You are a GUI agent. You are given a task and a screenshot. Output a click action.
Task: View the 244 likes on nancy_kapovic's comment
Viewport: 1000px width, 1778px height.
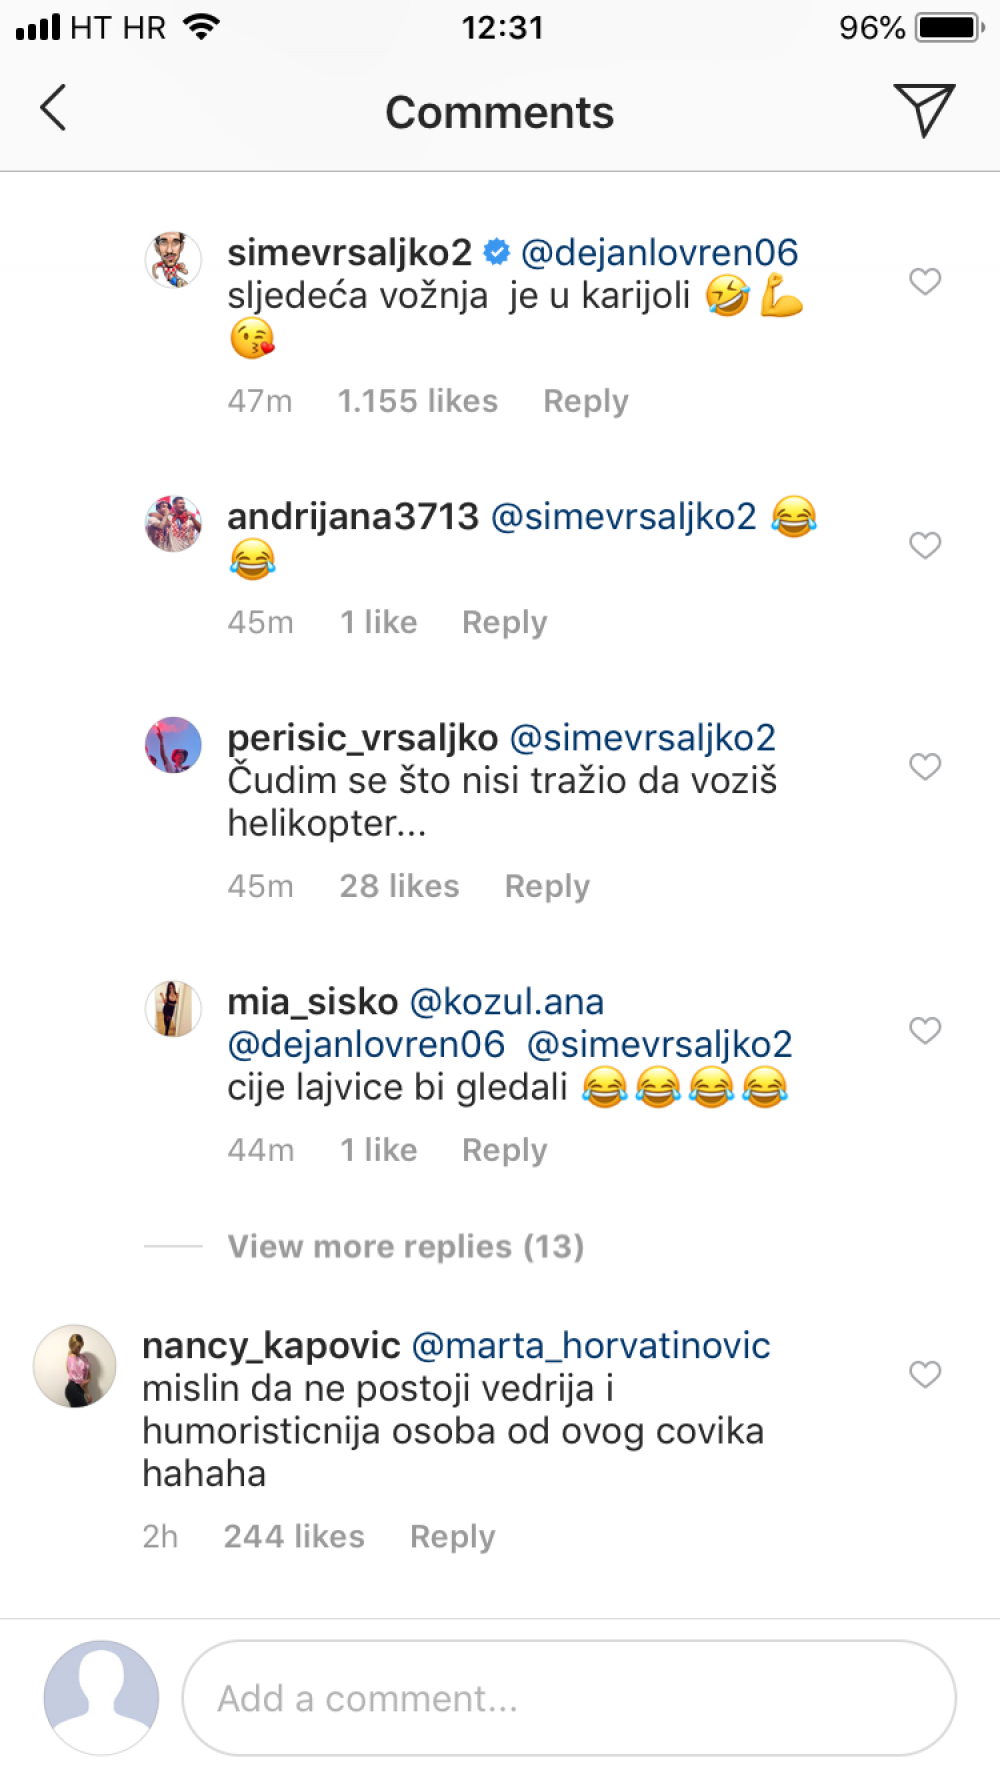(294, 1537)
